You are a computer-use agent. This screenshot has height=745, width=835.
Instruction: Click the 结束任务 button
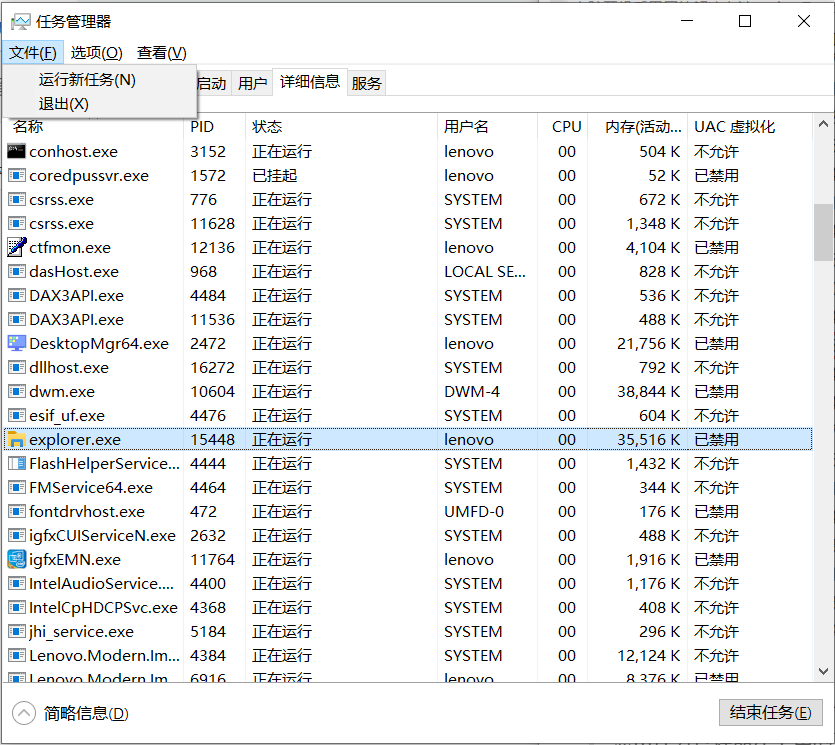point(770,712)
